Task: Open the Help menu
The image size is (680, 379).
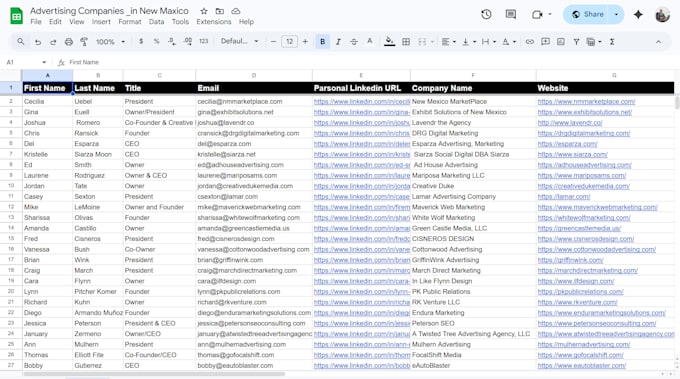Action: coord(246,22)
